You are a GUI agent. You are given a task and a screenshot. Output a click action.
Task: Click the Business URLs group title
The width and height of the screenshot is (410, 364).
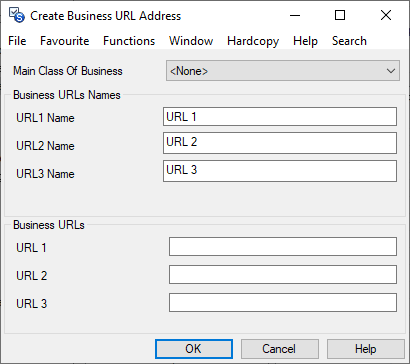pos(49,225)
